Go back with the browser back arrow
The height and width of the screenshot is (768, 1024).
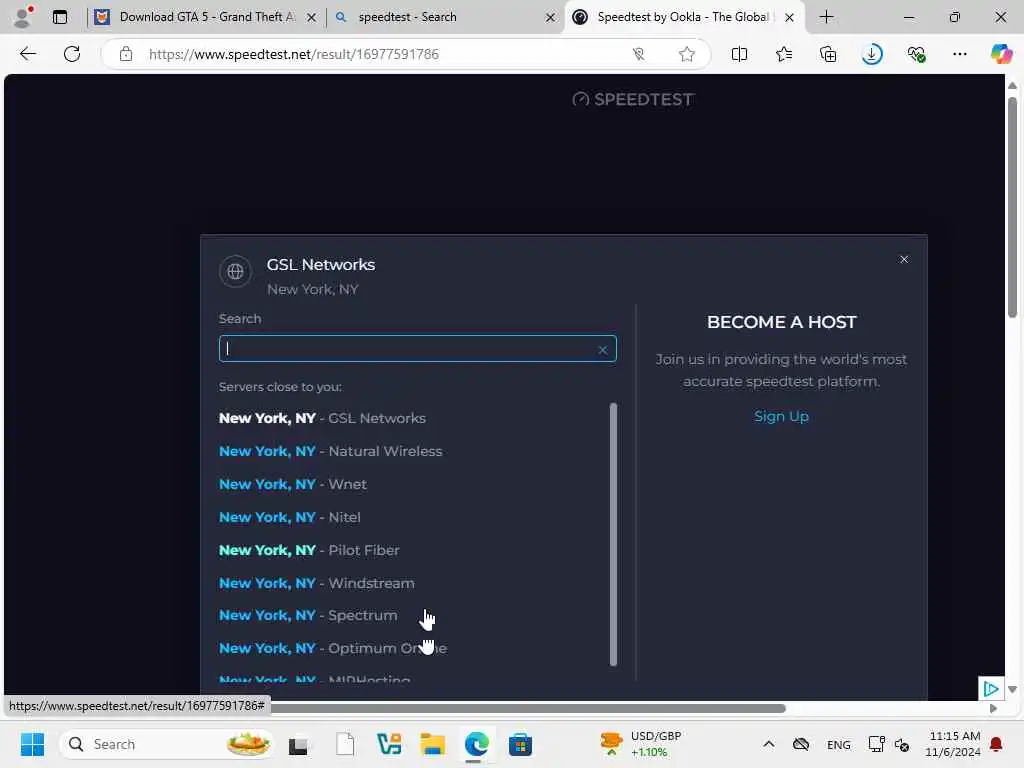click(x=27, y=54)
